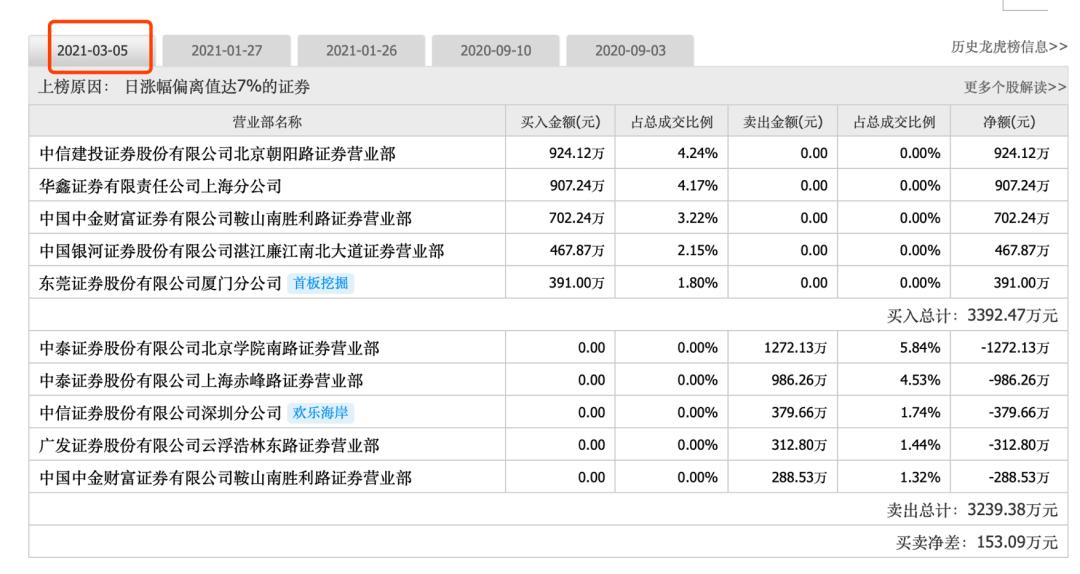This screenshot has width=1080, height=574.
Task: Switch to the 2020-09-10 tab
Action: point(496,50)
